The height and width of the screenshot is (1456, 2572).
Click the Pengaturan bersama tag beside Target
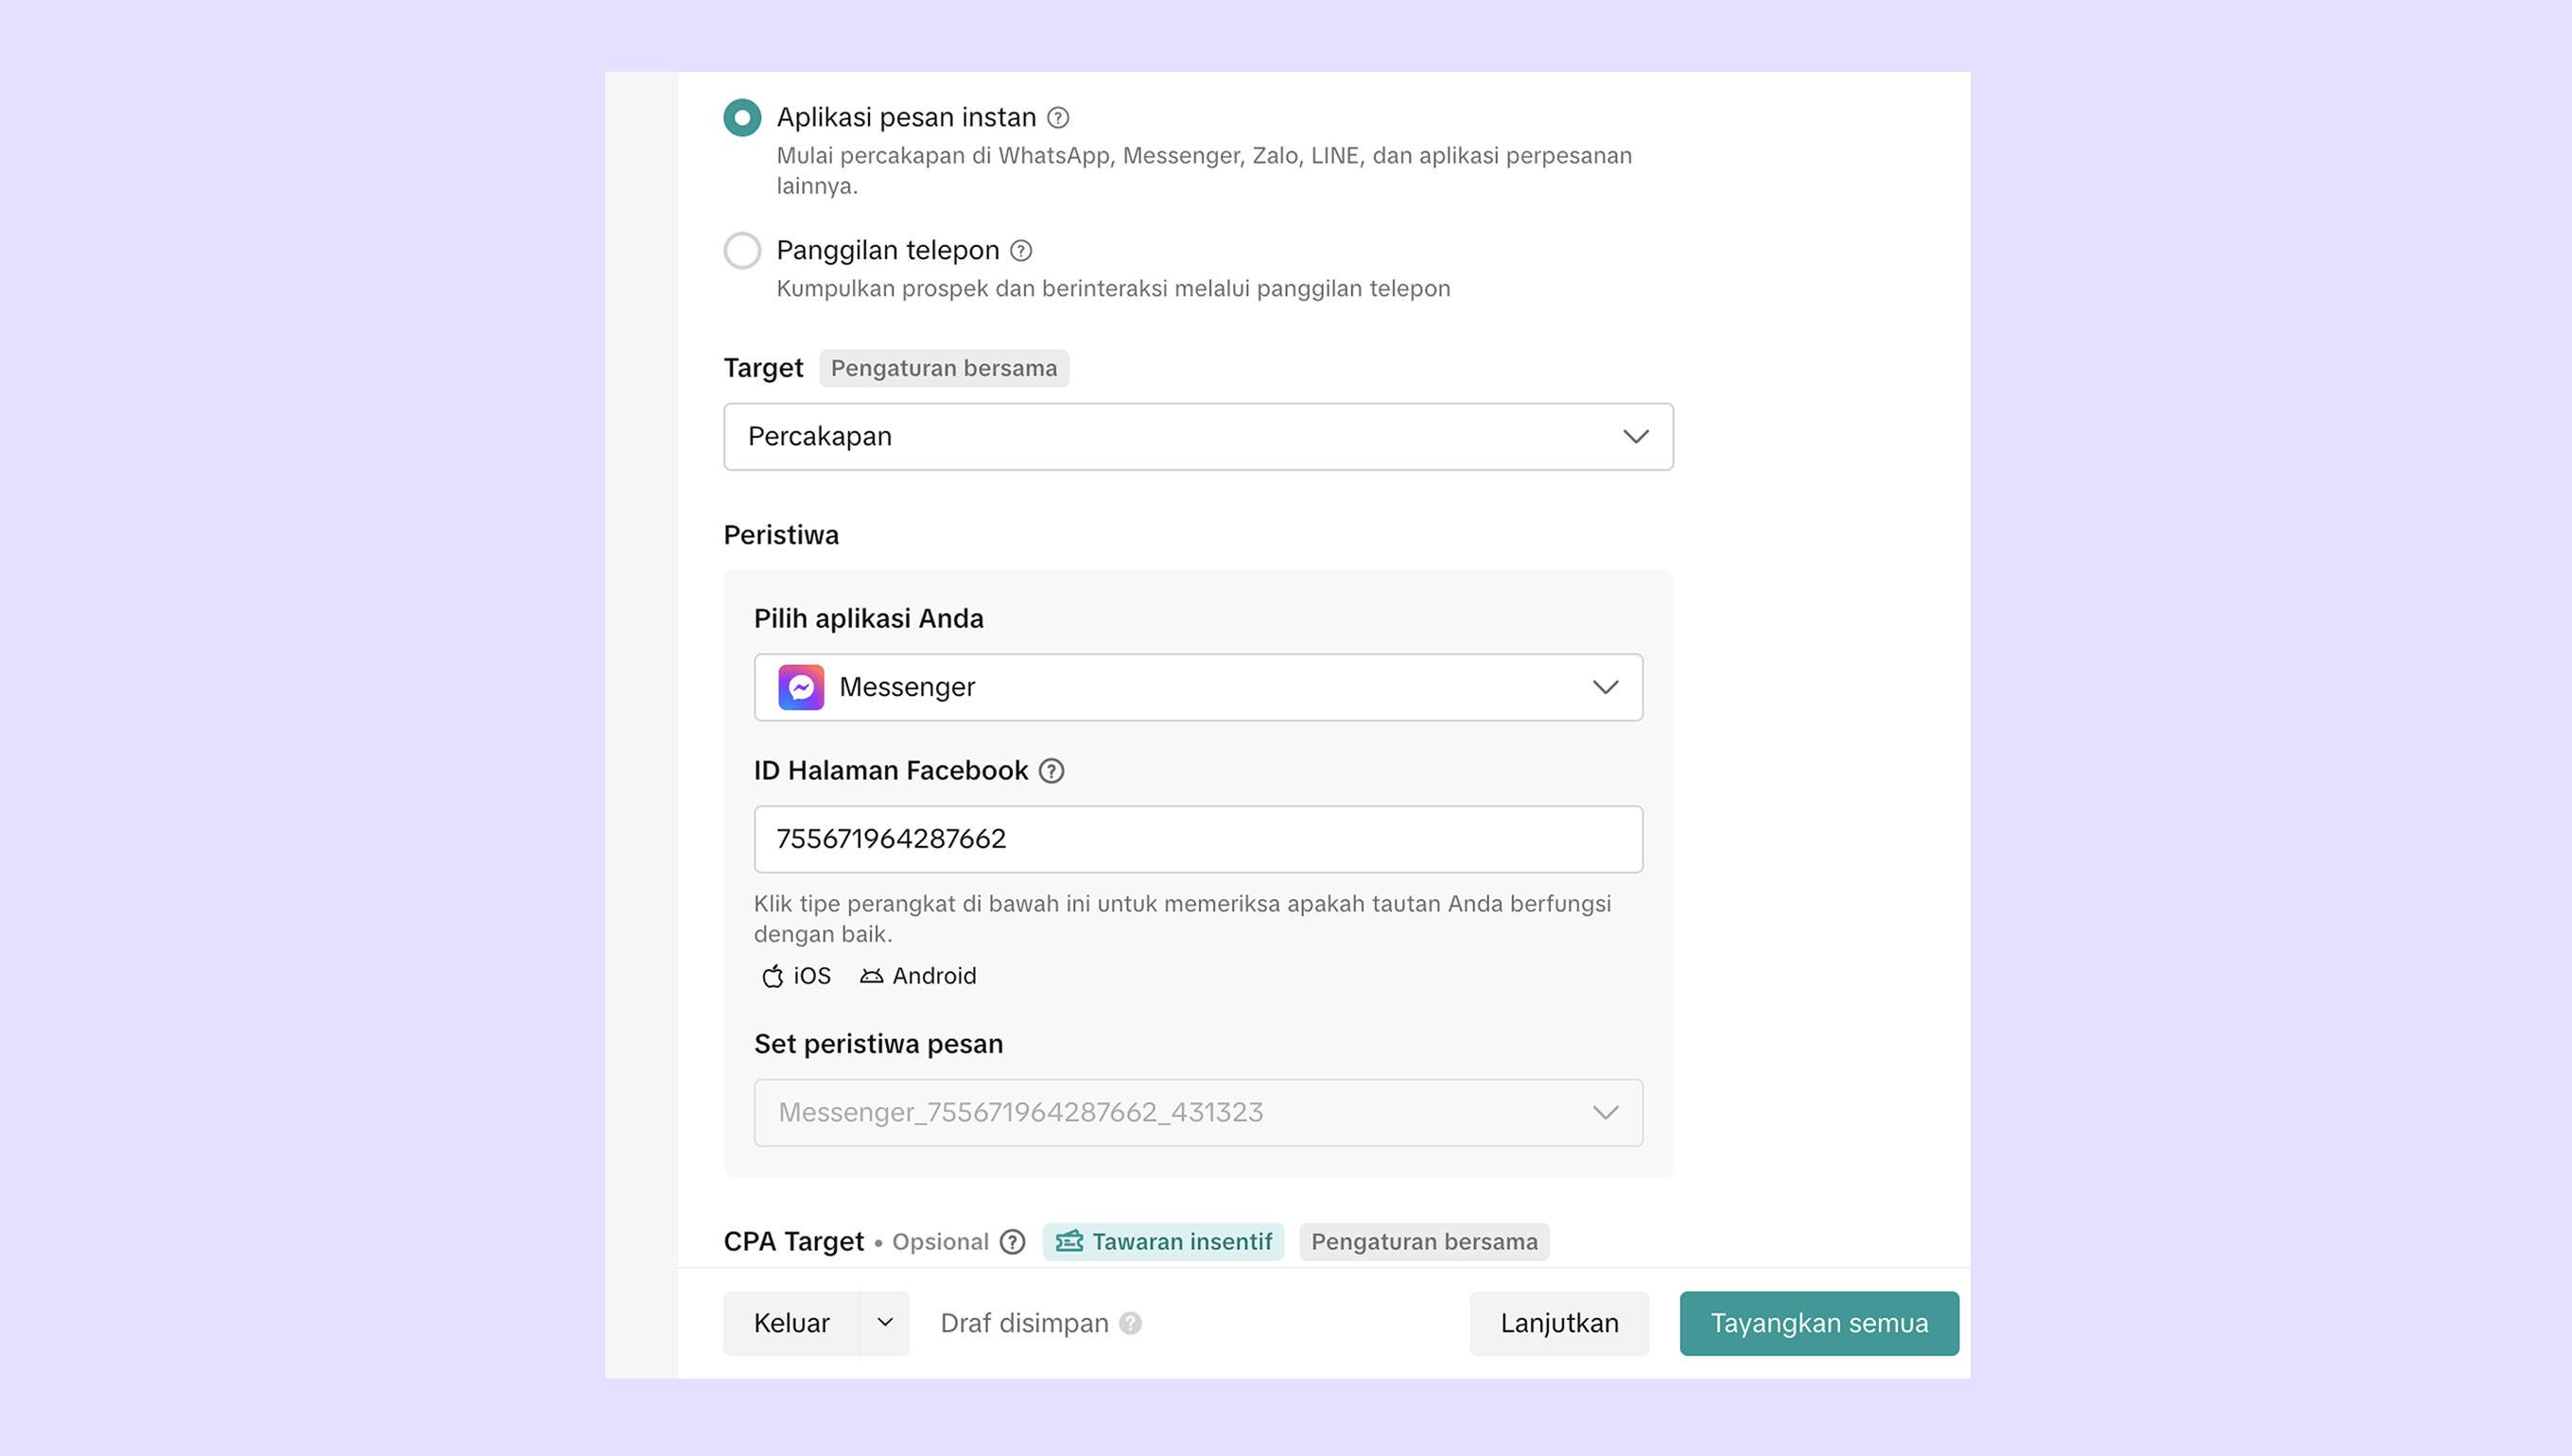click(943, 368)
